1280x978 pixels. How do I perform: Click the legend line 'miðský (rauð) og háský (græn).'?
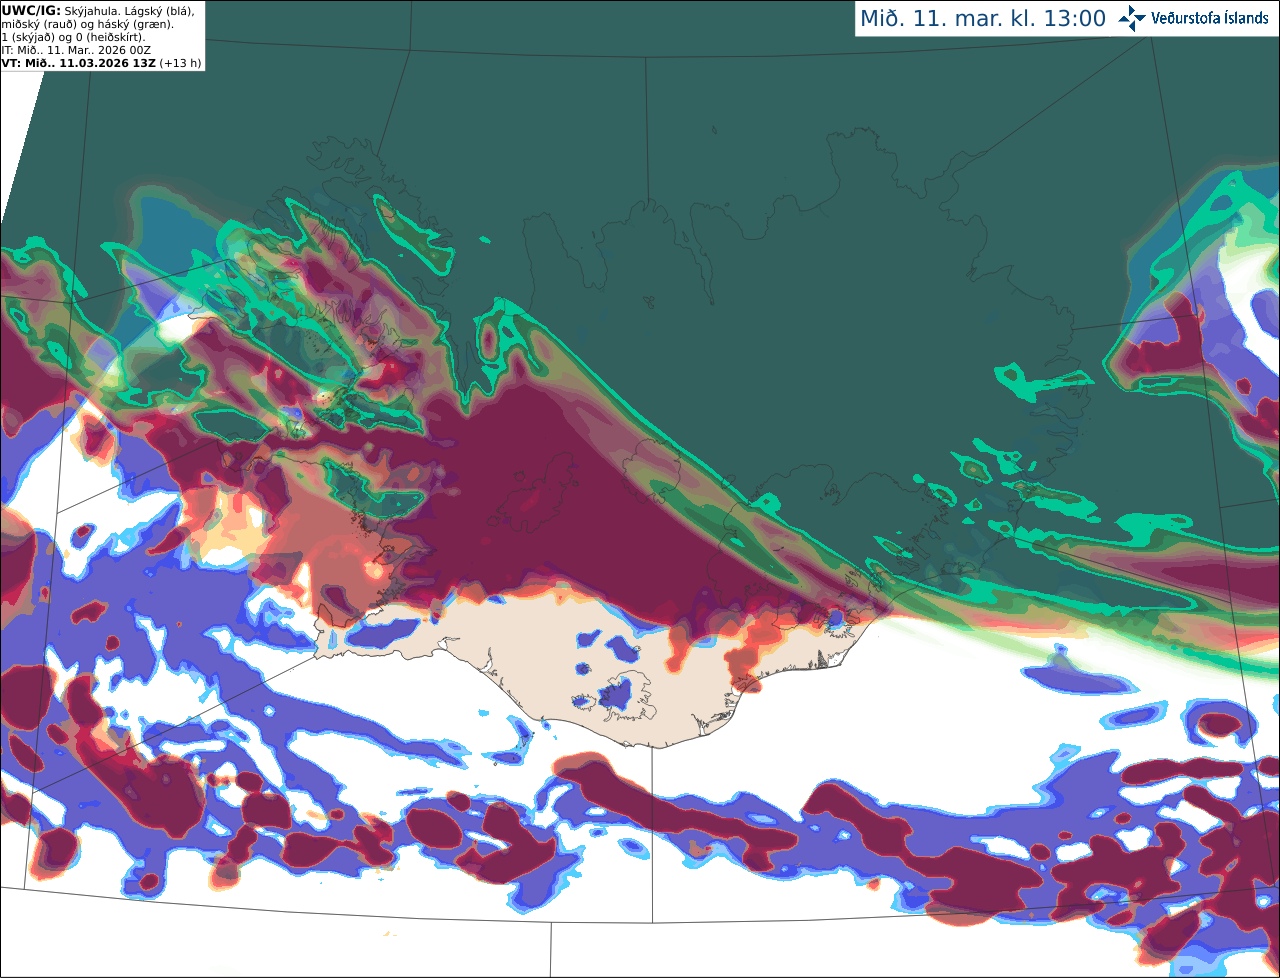[x=87, y=24]
